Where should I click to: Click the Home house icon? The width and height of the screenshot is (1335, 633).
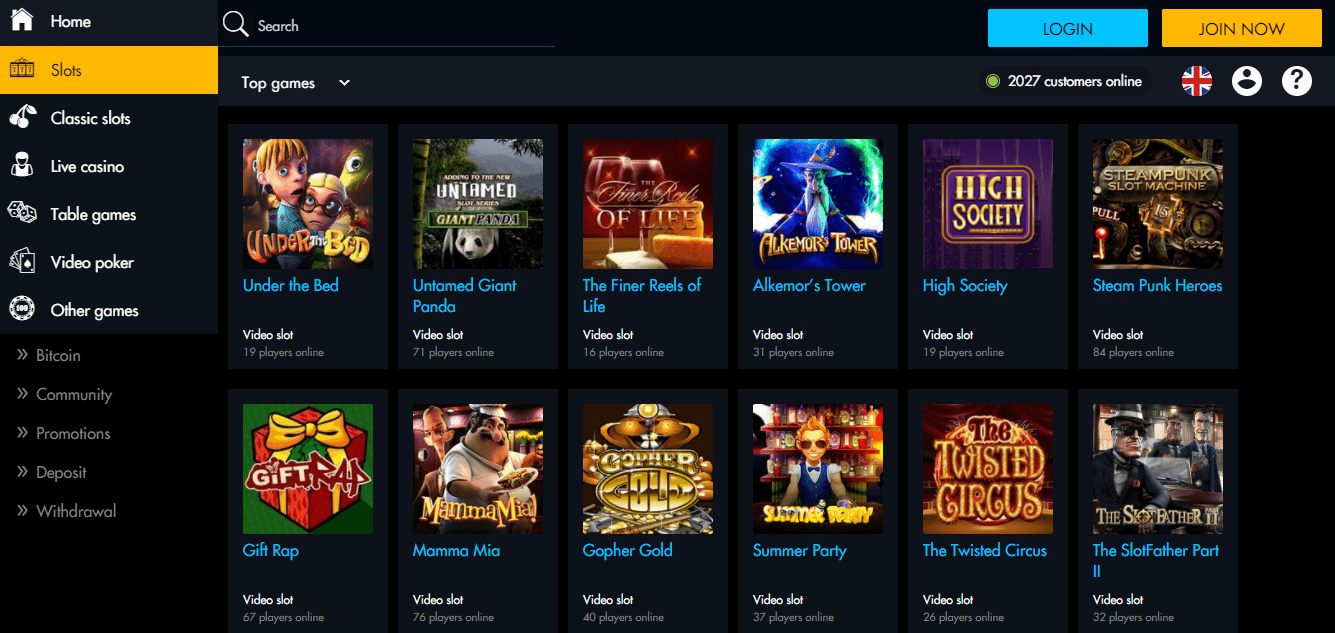tap(22, 20)
